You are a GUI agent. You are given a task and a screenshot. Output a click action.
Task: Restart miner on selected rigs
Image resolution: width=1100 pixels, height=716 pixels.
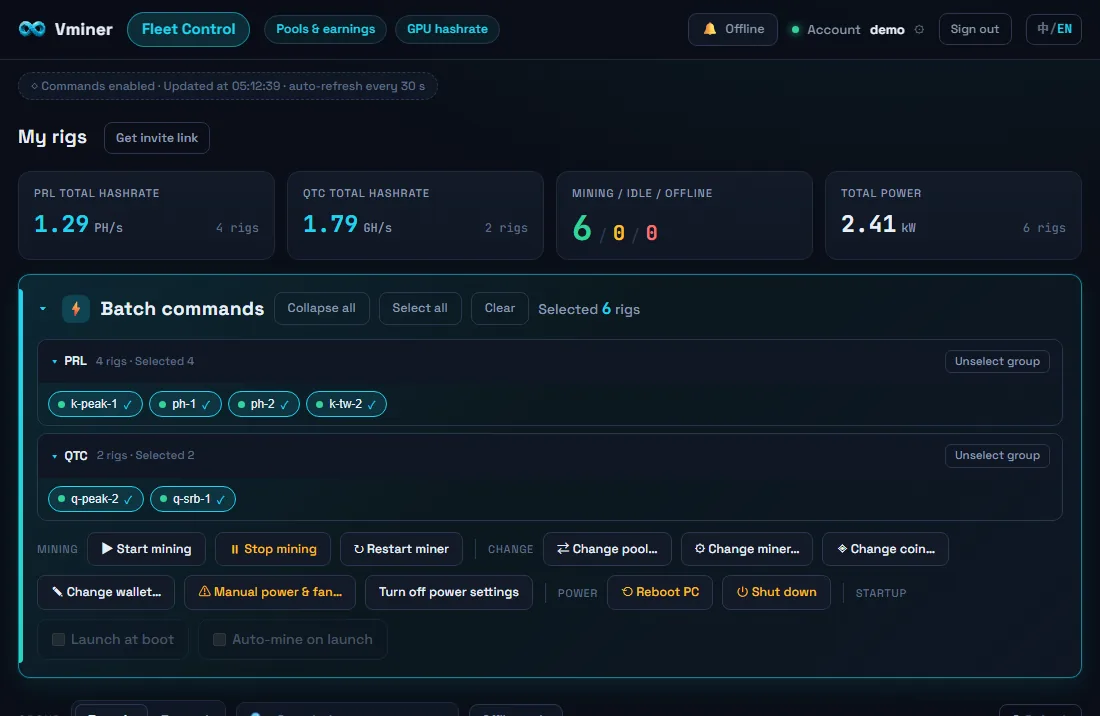(x=401, y=549)
